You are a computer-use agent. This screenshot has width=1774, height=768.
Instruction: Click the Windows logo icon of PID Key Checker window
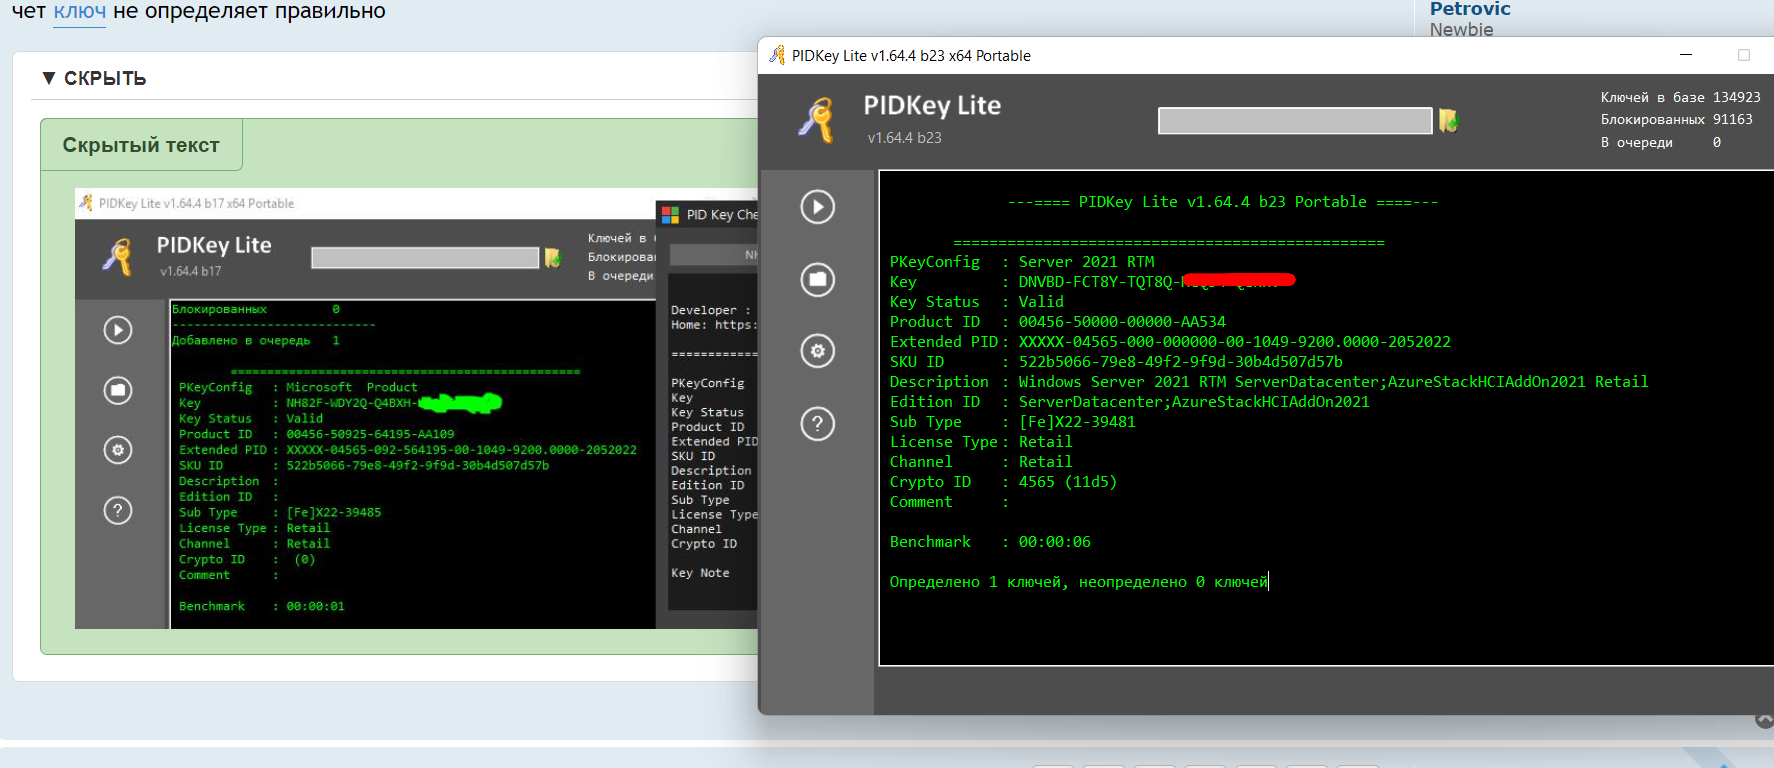click(x=671, y=214)
